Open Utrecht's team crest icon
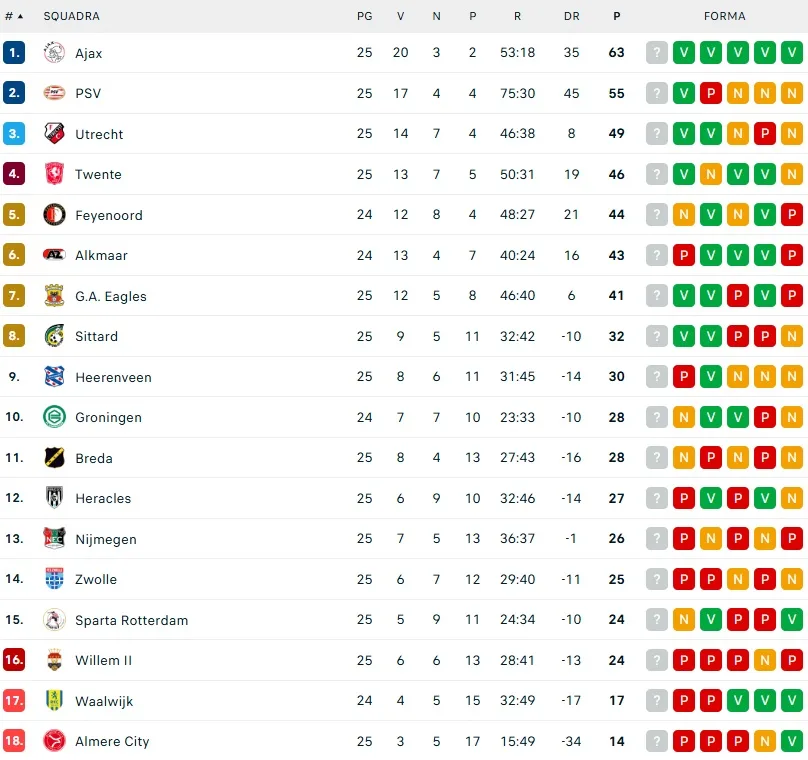 [x=54, y=134]
